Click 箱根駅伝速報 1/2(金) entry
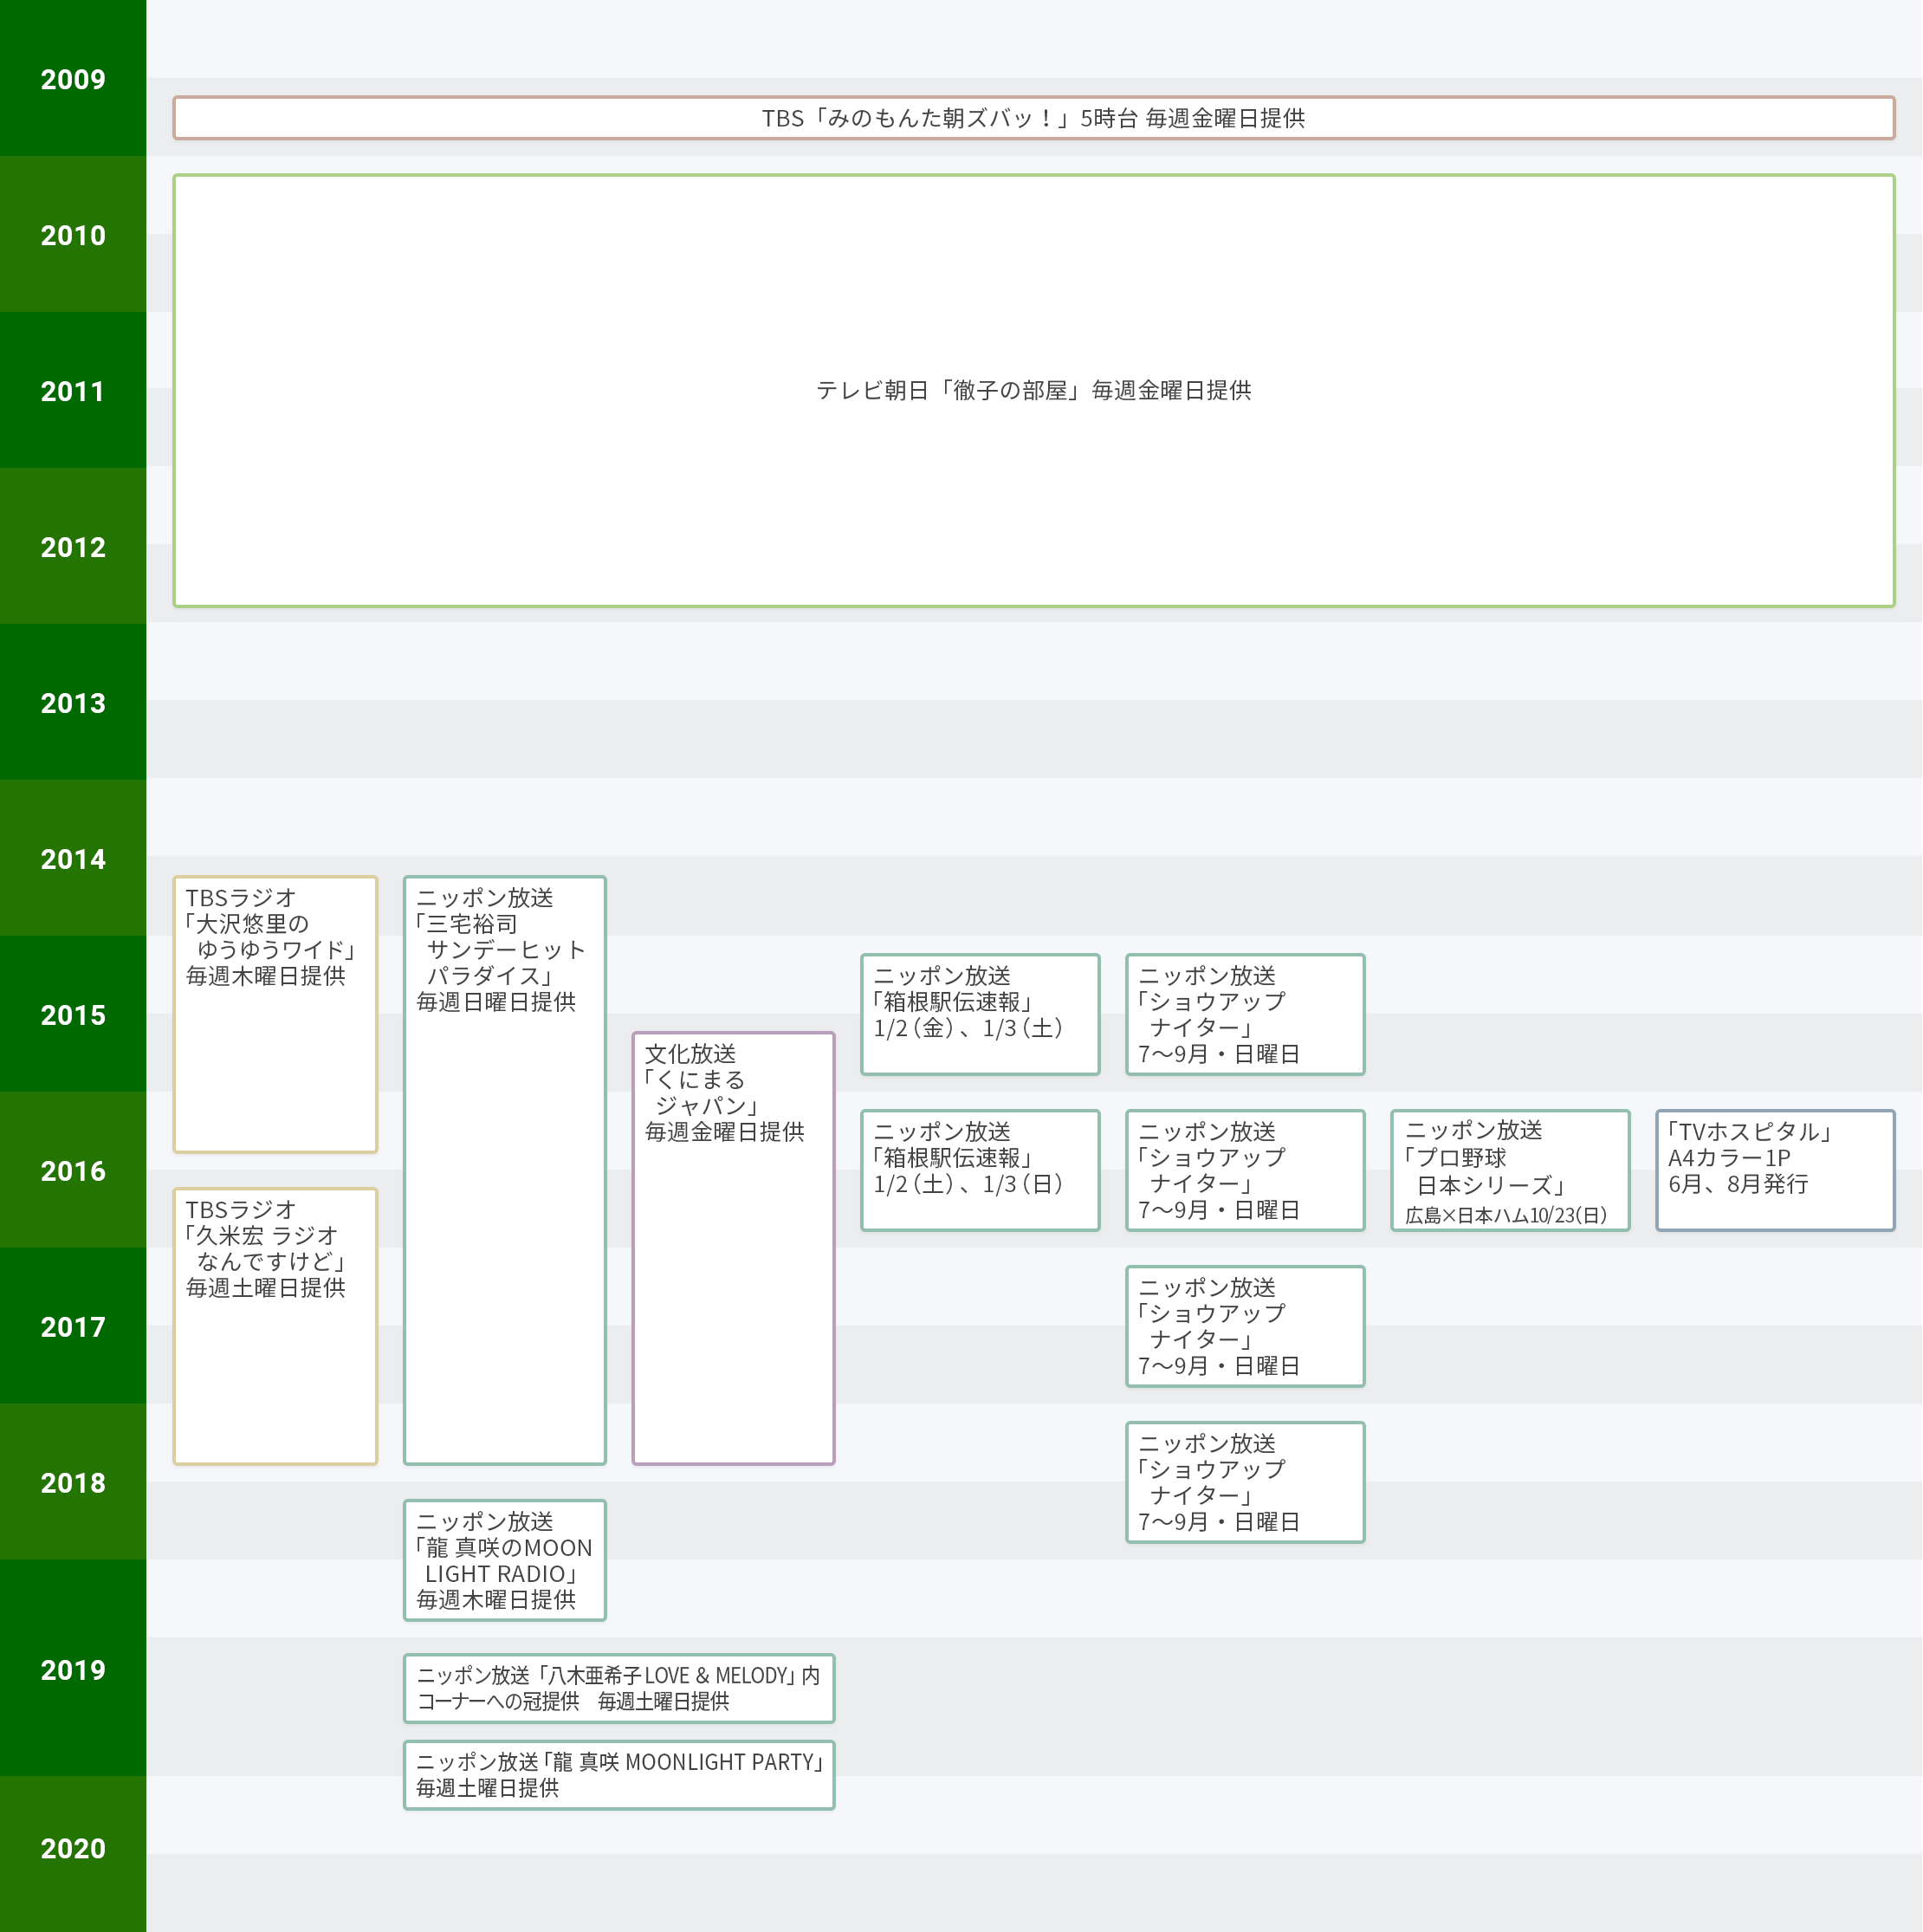 (980, 1014)
